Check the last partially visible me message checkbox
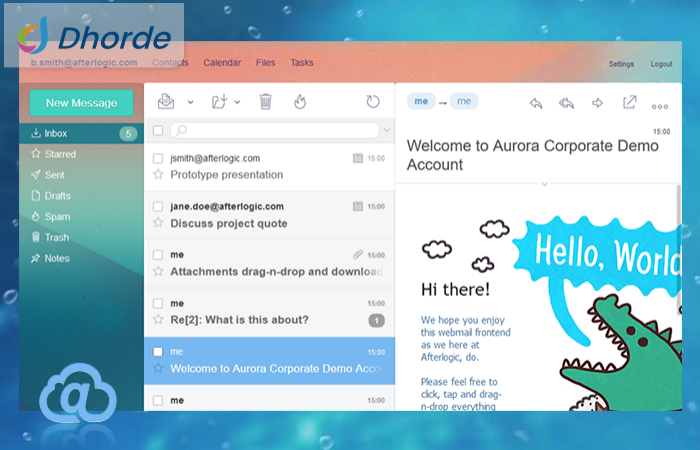The width and height of the screenshot is (700, 450). pos(158,400)
